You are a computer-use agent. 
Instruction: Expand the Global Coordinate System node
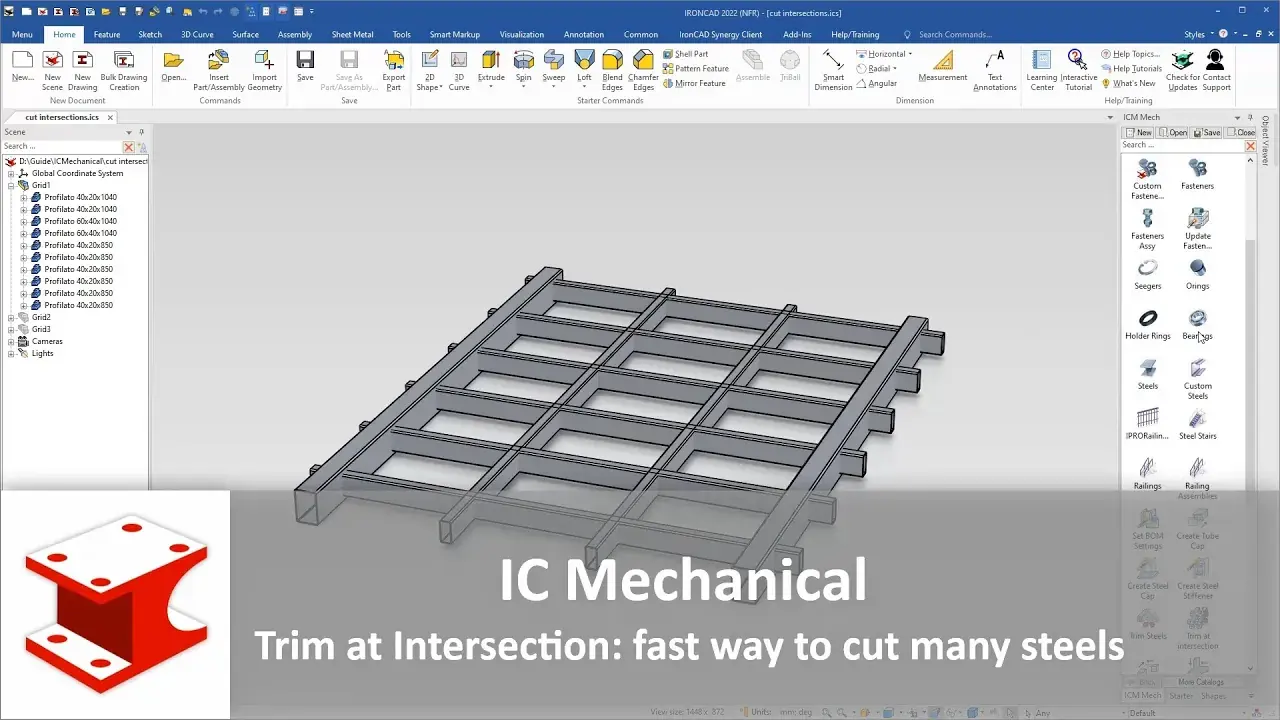click(x=11, y=174)
